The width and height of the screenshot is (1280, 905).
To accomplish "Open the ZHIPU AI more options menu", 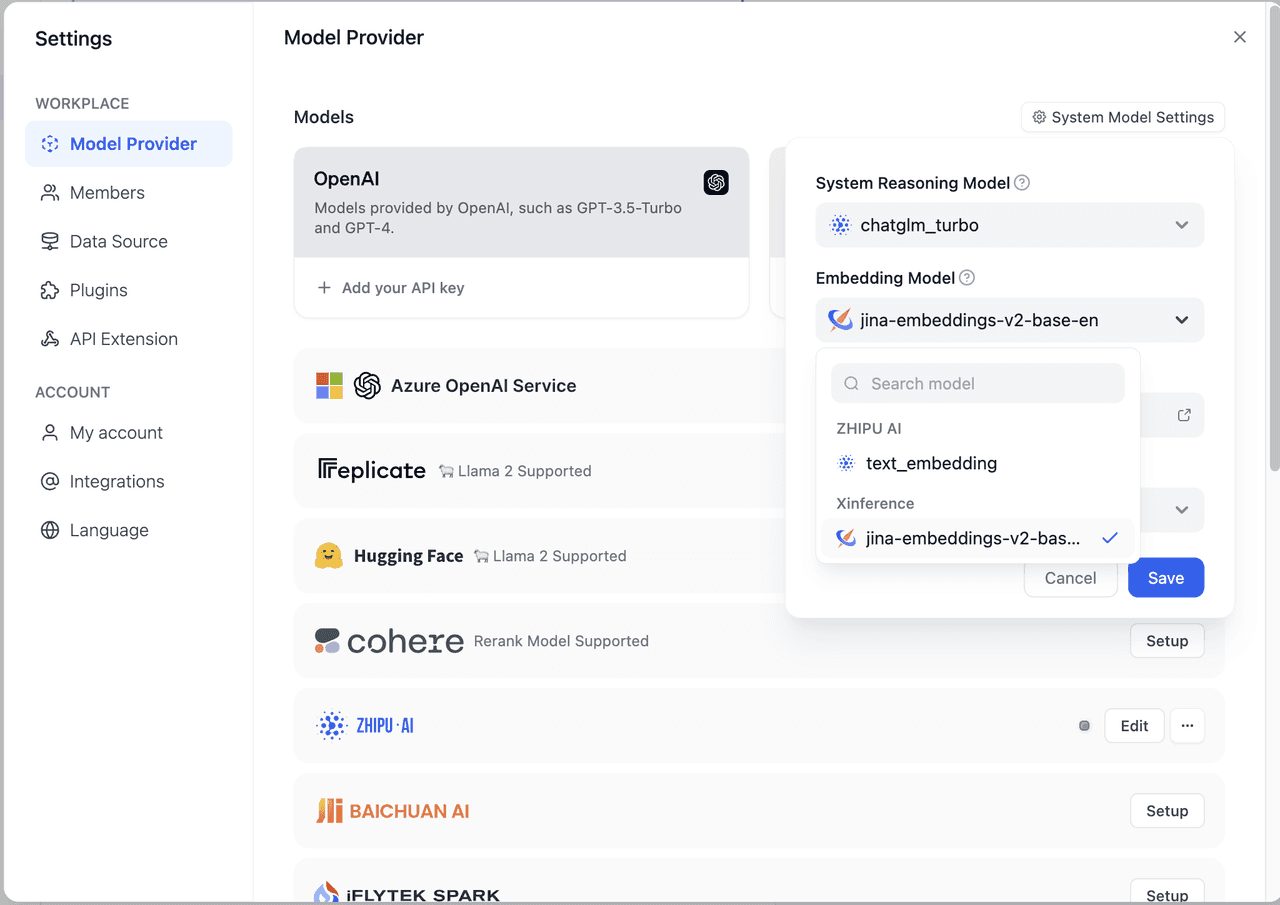I will pyautogui.click(x=1187, y=726).
